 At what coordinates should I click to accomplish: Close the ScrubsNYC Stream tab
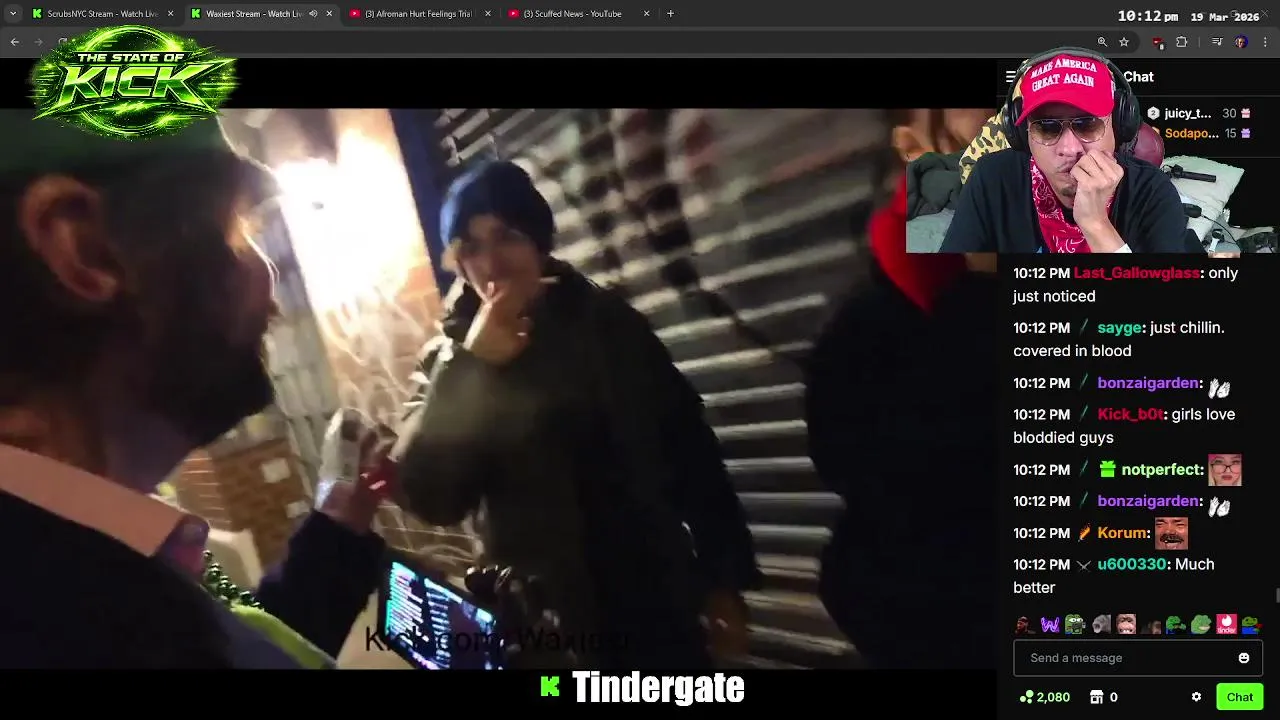coord(170,14)
